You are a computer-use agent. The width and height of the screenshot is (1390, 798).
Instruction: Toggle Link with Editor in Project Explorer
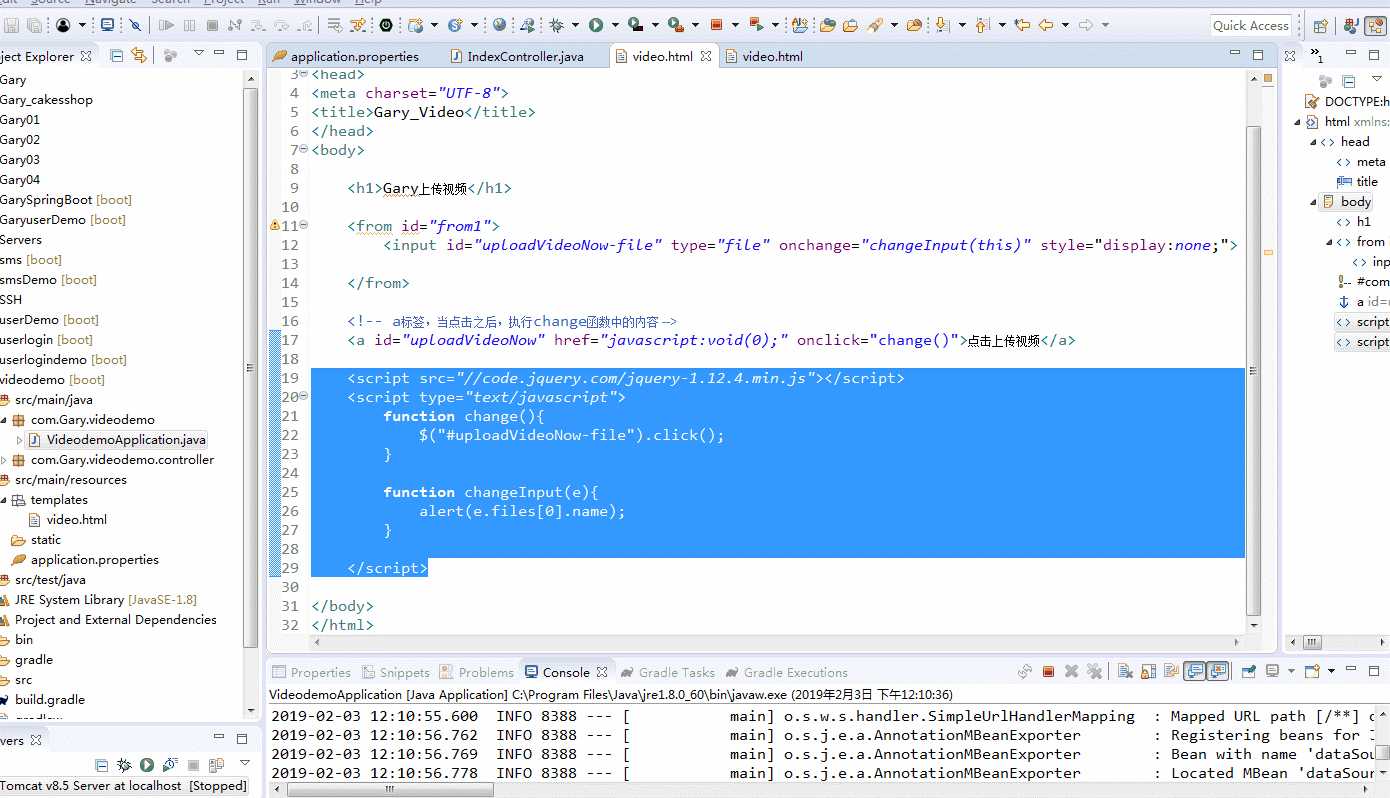pyautogui.click(x=139, y=56)
